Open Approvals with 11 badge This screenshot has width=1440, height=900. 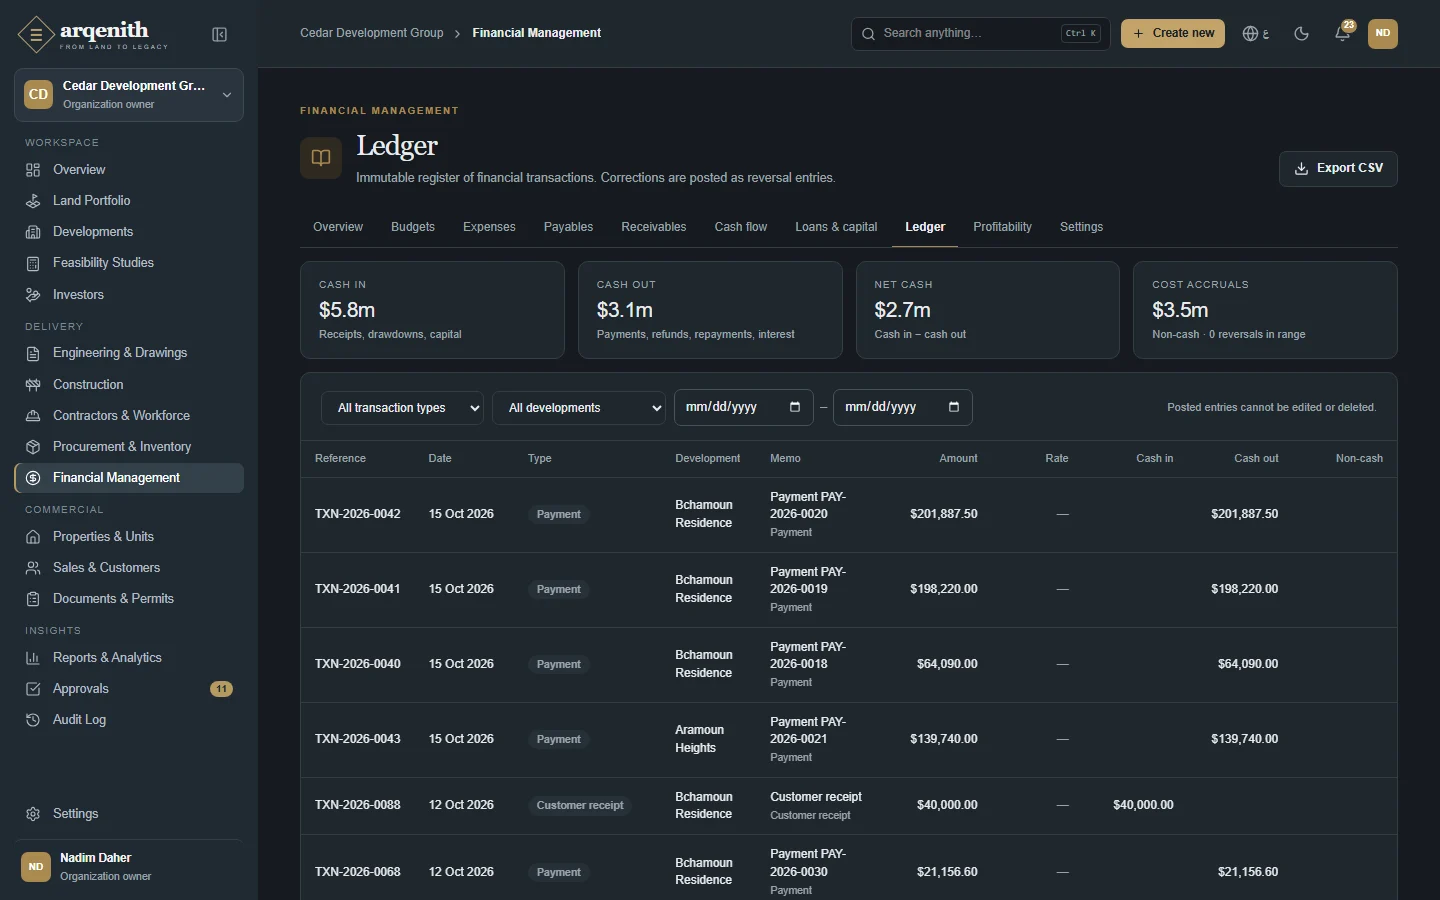129,689
